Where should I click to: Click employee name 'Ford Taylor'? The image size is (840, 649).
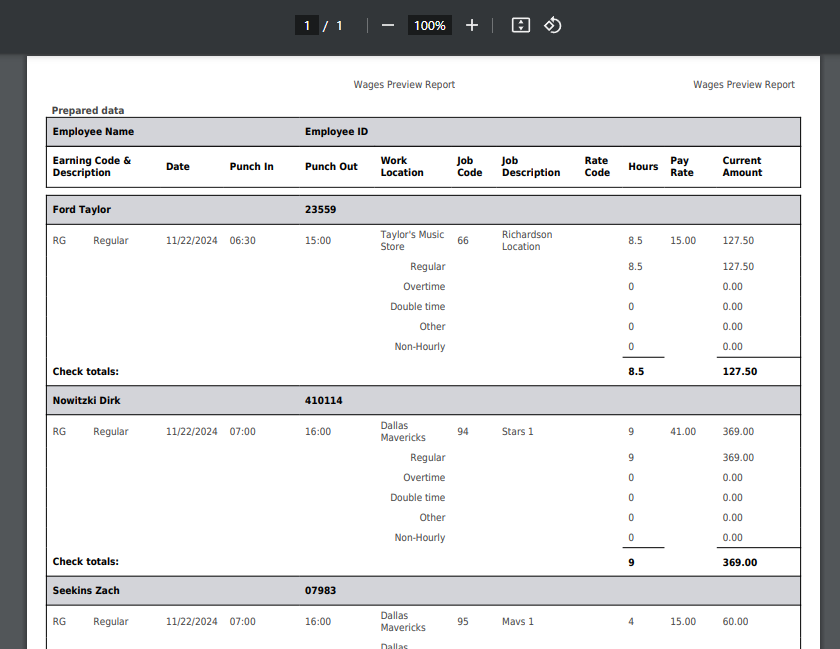pos(81,210)
